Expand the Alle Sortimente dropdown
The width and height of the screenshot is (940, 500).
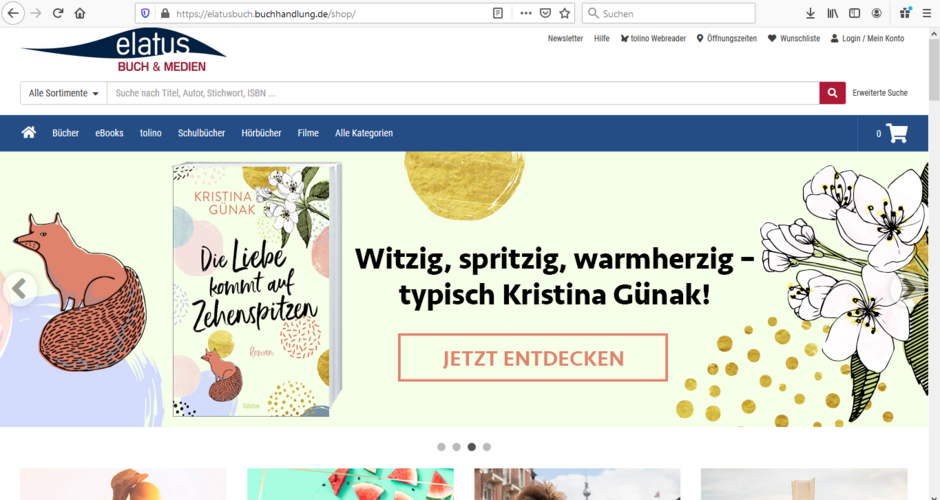pos(64,93)
